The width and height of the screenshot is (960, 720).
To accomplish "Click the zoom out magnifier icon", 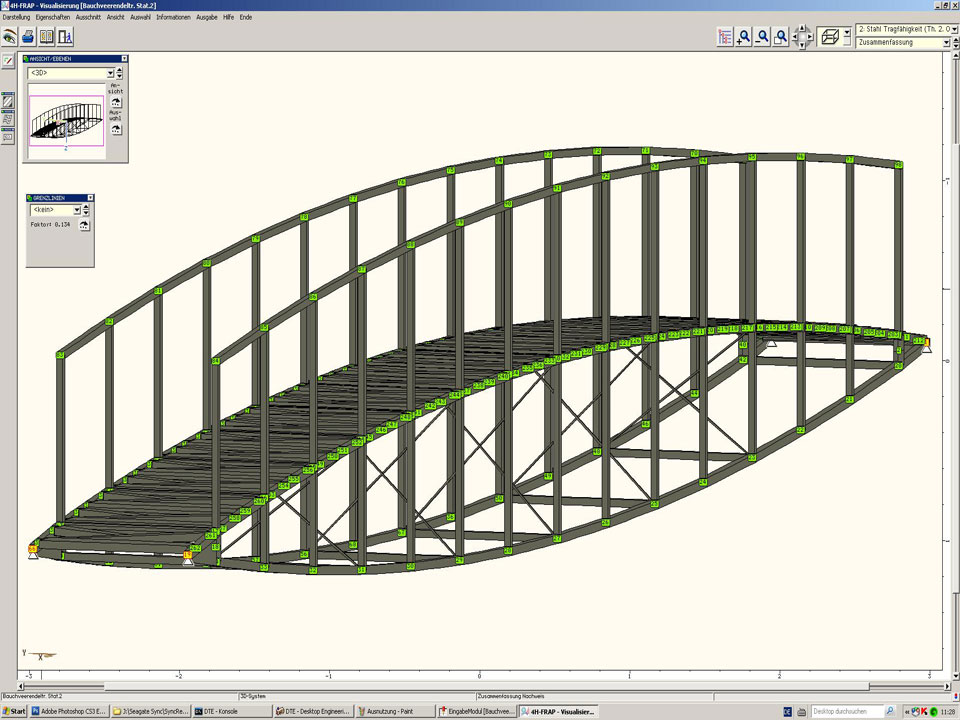I will click(x=762, y=37).
